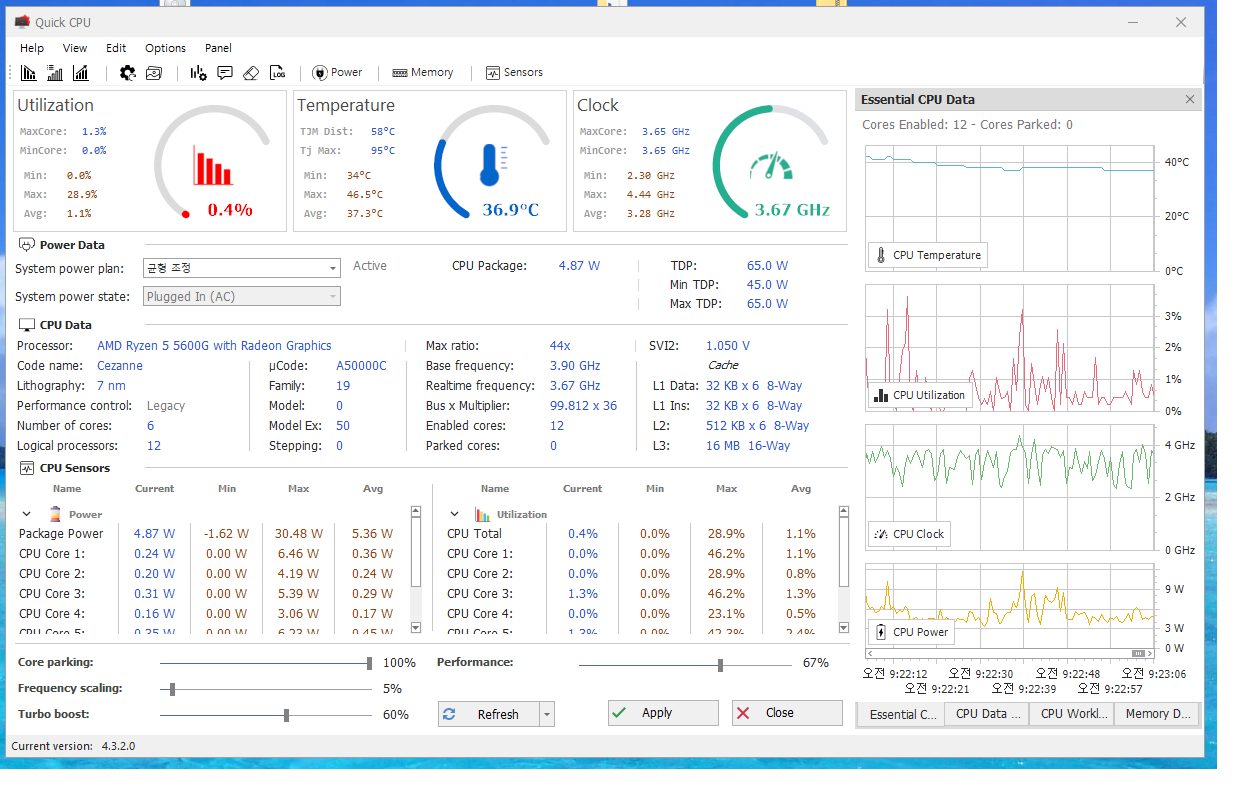Click the chart-with-gear toolbar icon
The height and width of the screenshot is (787, 1239).
click(198, 73)
